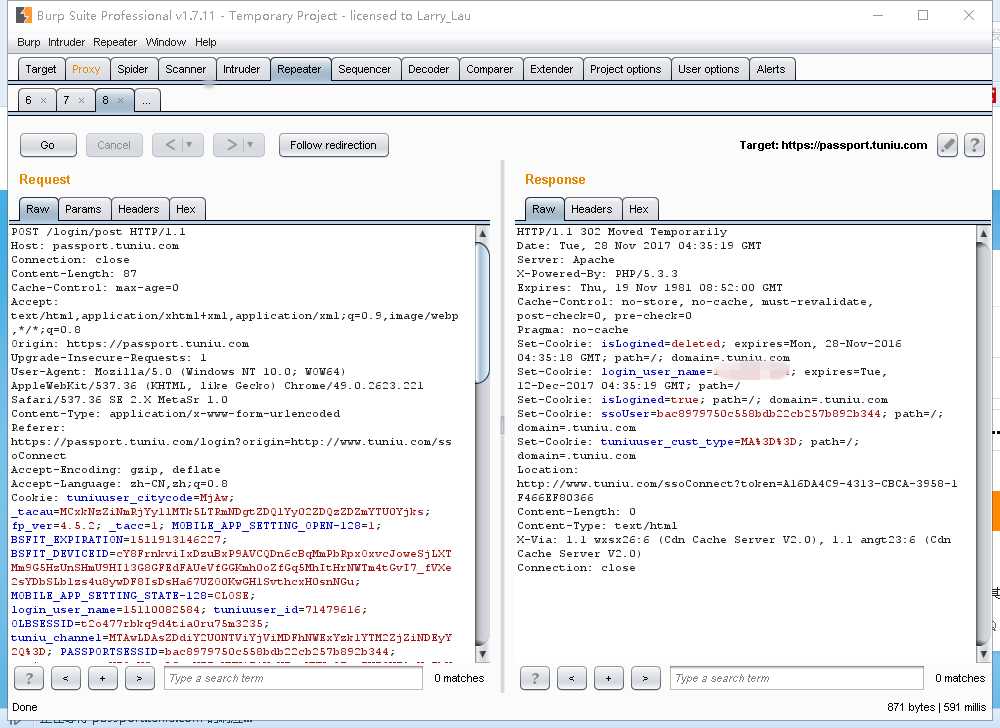Select Repeater sub-tab 6
Screen dimensions: 1000x728
coord(28,100)
